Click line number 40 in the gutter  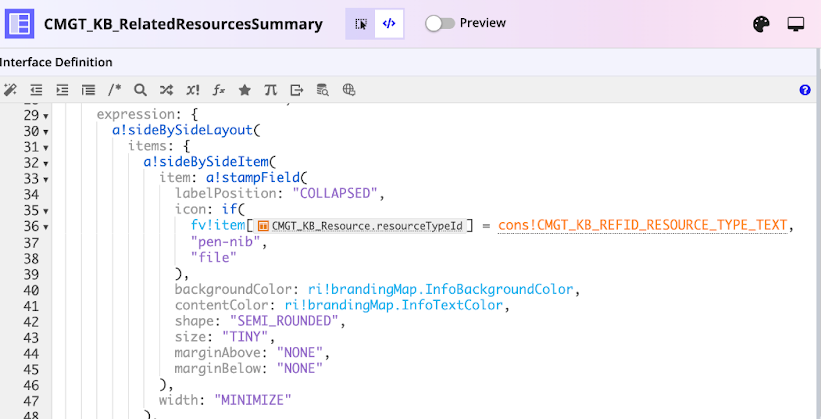31,290
